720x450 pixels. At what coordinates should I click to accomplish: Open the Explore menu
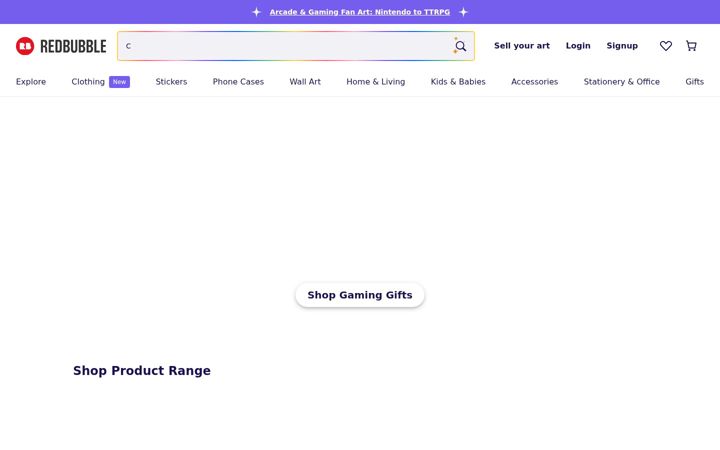pyautogui.click(x=31, y=82)
